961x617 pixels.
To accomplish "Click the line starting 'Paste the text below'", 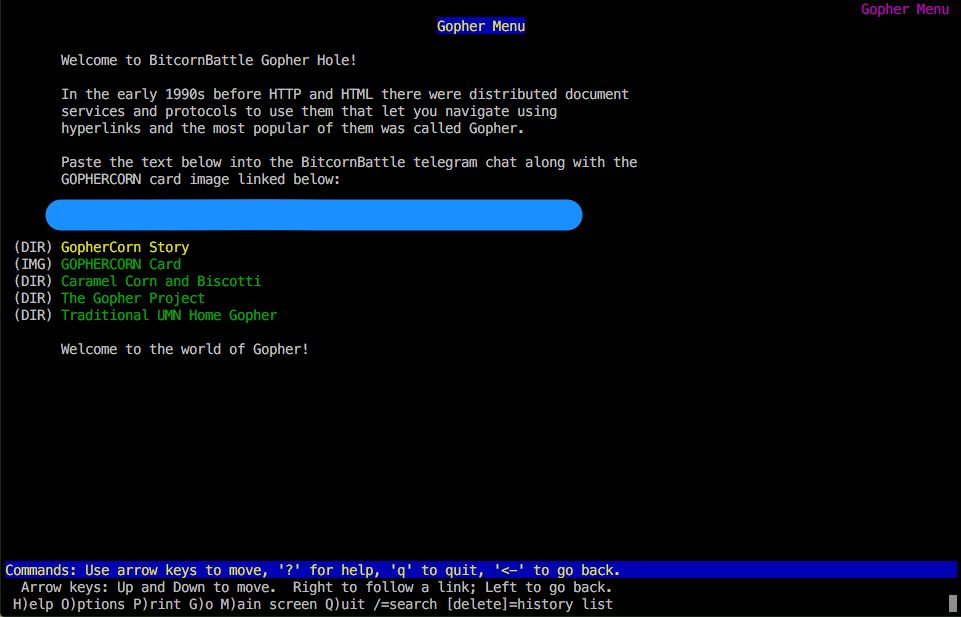I will pos(349,163).
